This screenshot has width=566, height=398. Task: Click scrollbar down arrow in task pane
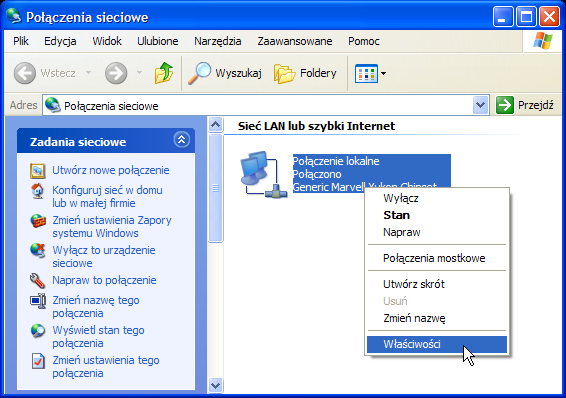point(215,385)
